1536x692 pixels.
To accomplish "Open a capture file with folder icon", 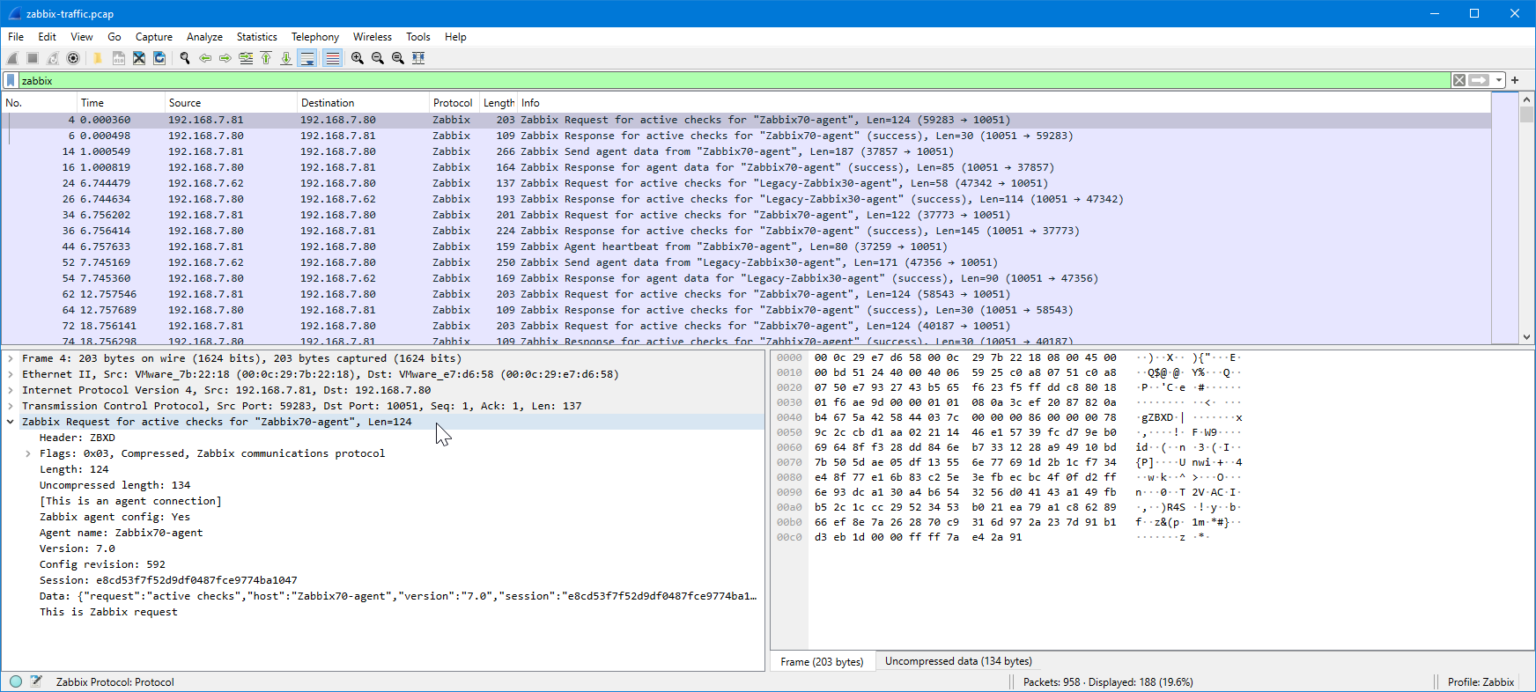I will point(98,58).
